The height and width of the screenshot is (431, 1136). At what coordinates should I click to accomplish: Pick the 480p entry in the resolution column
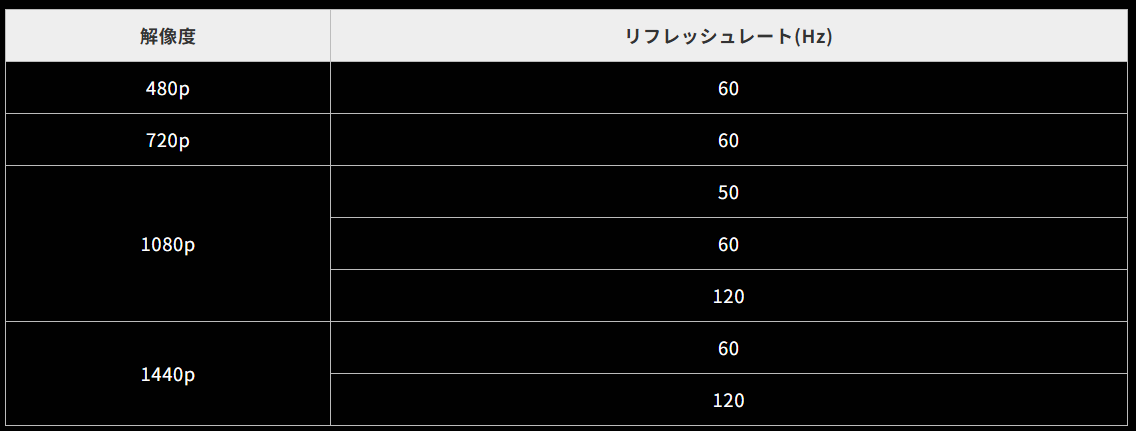(x=168, y=89)
